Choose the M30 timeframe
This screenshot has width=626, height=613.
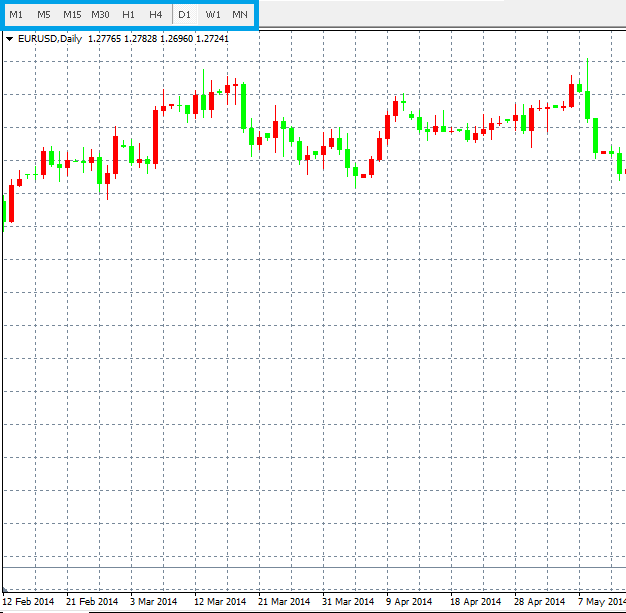click(x=100, y=15)
